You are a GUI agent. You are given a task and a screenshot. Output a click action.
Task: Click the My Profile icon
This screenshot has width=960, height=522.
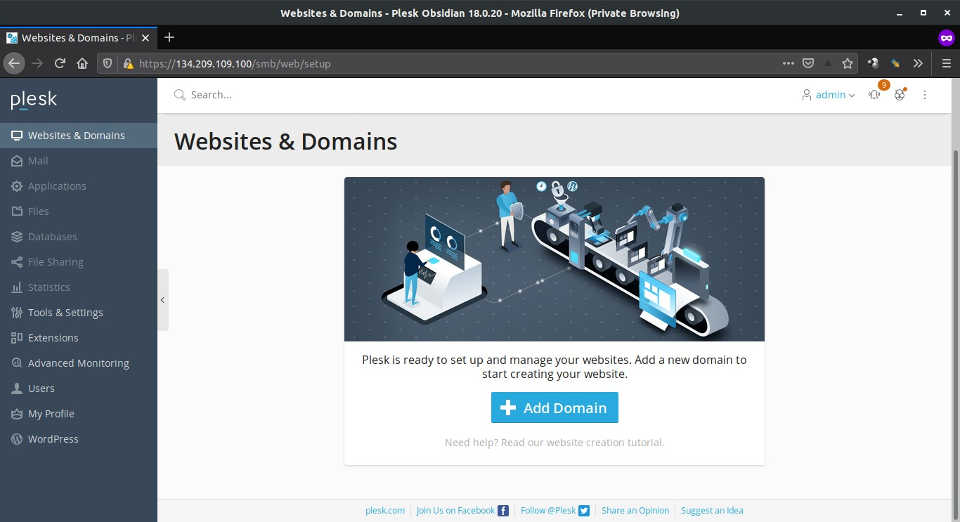click(17, 414)
